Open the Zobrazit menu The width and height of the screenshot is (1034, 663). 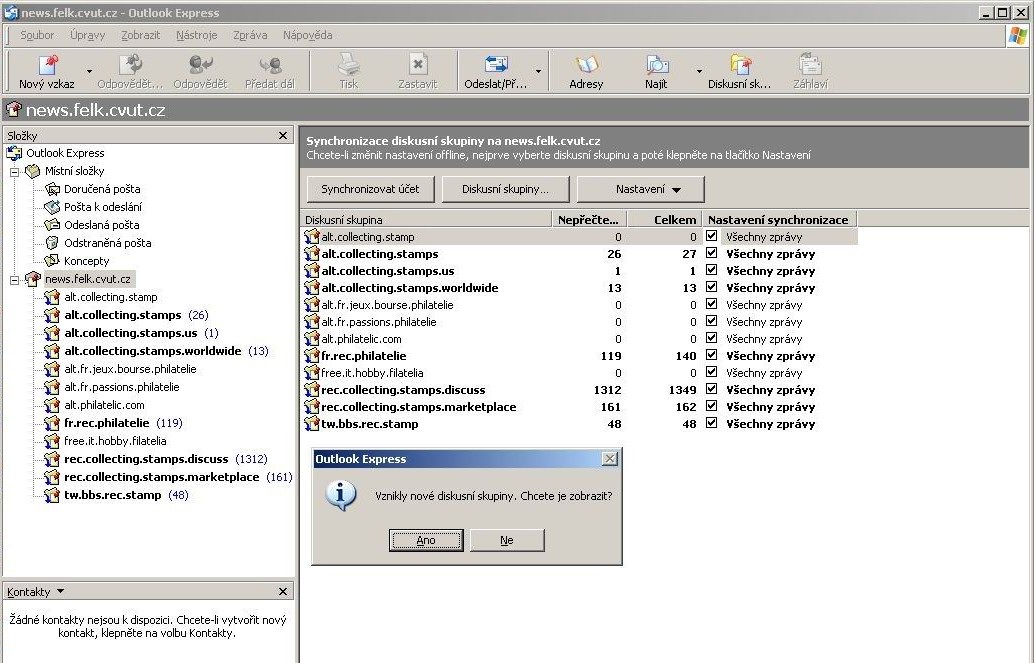click(140, 35)
